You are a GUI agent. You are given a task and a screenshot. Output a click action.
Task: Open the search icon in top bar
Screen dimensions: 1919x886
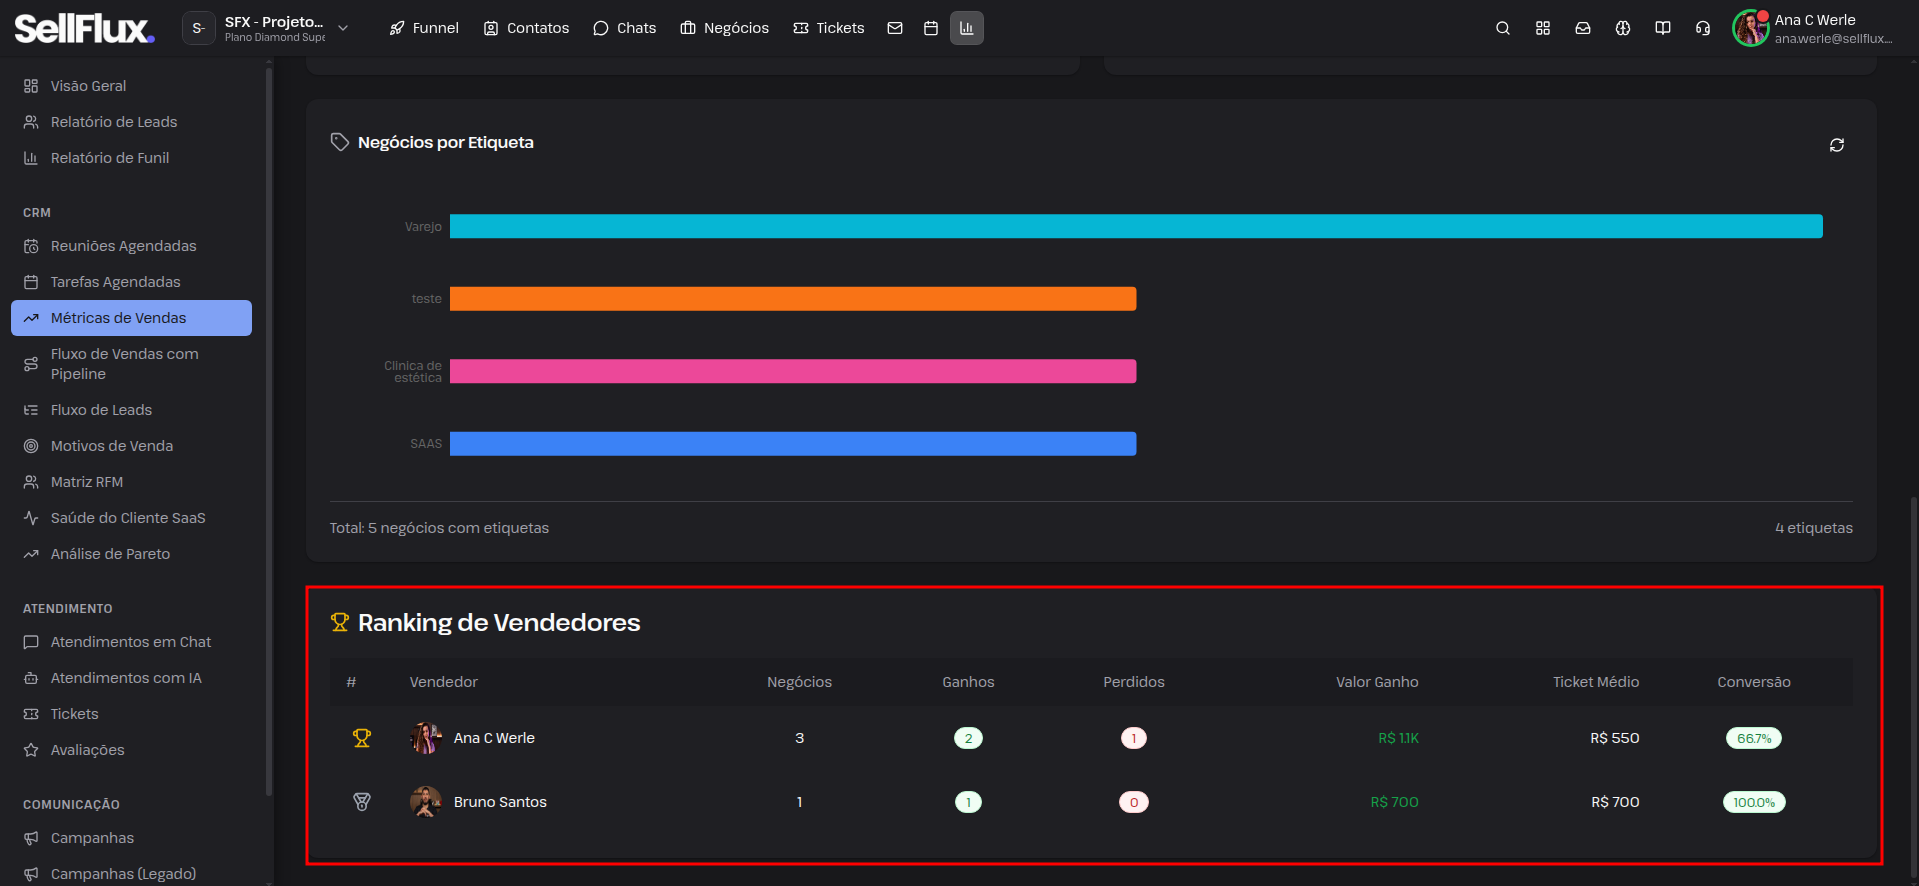[1502, 28]
